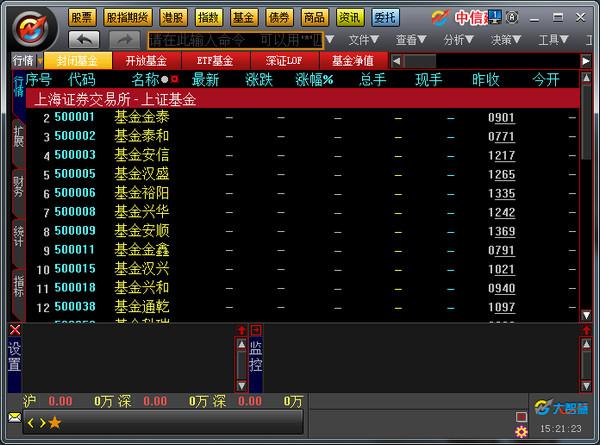This screenshot has height=445, width=600.
Task: Open the 设置 panel label
Action: 15,357
